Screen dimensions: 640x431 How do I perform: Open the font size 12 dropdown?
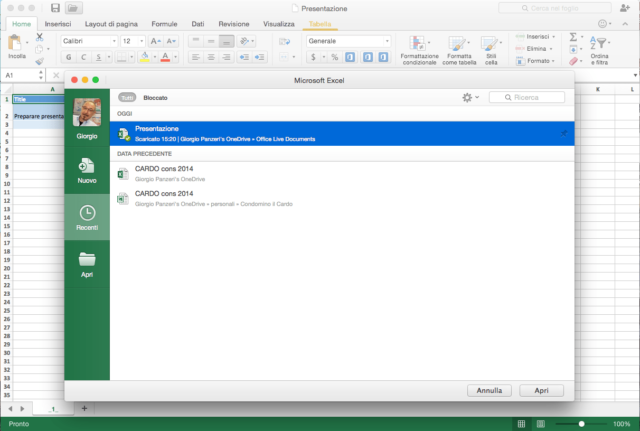[142, 41]
